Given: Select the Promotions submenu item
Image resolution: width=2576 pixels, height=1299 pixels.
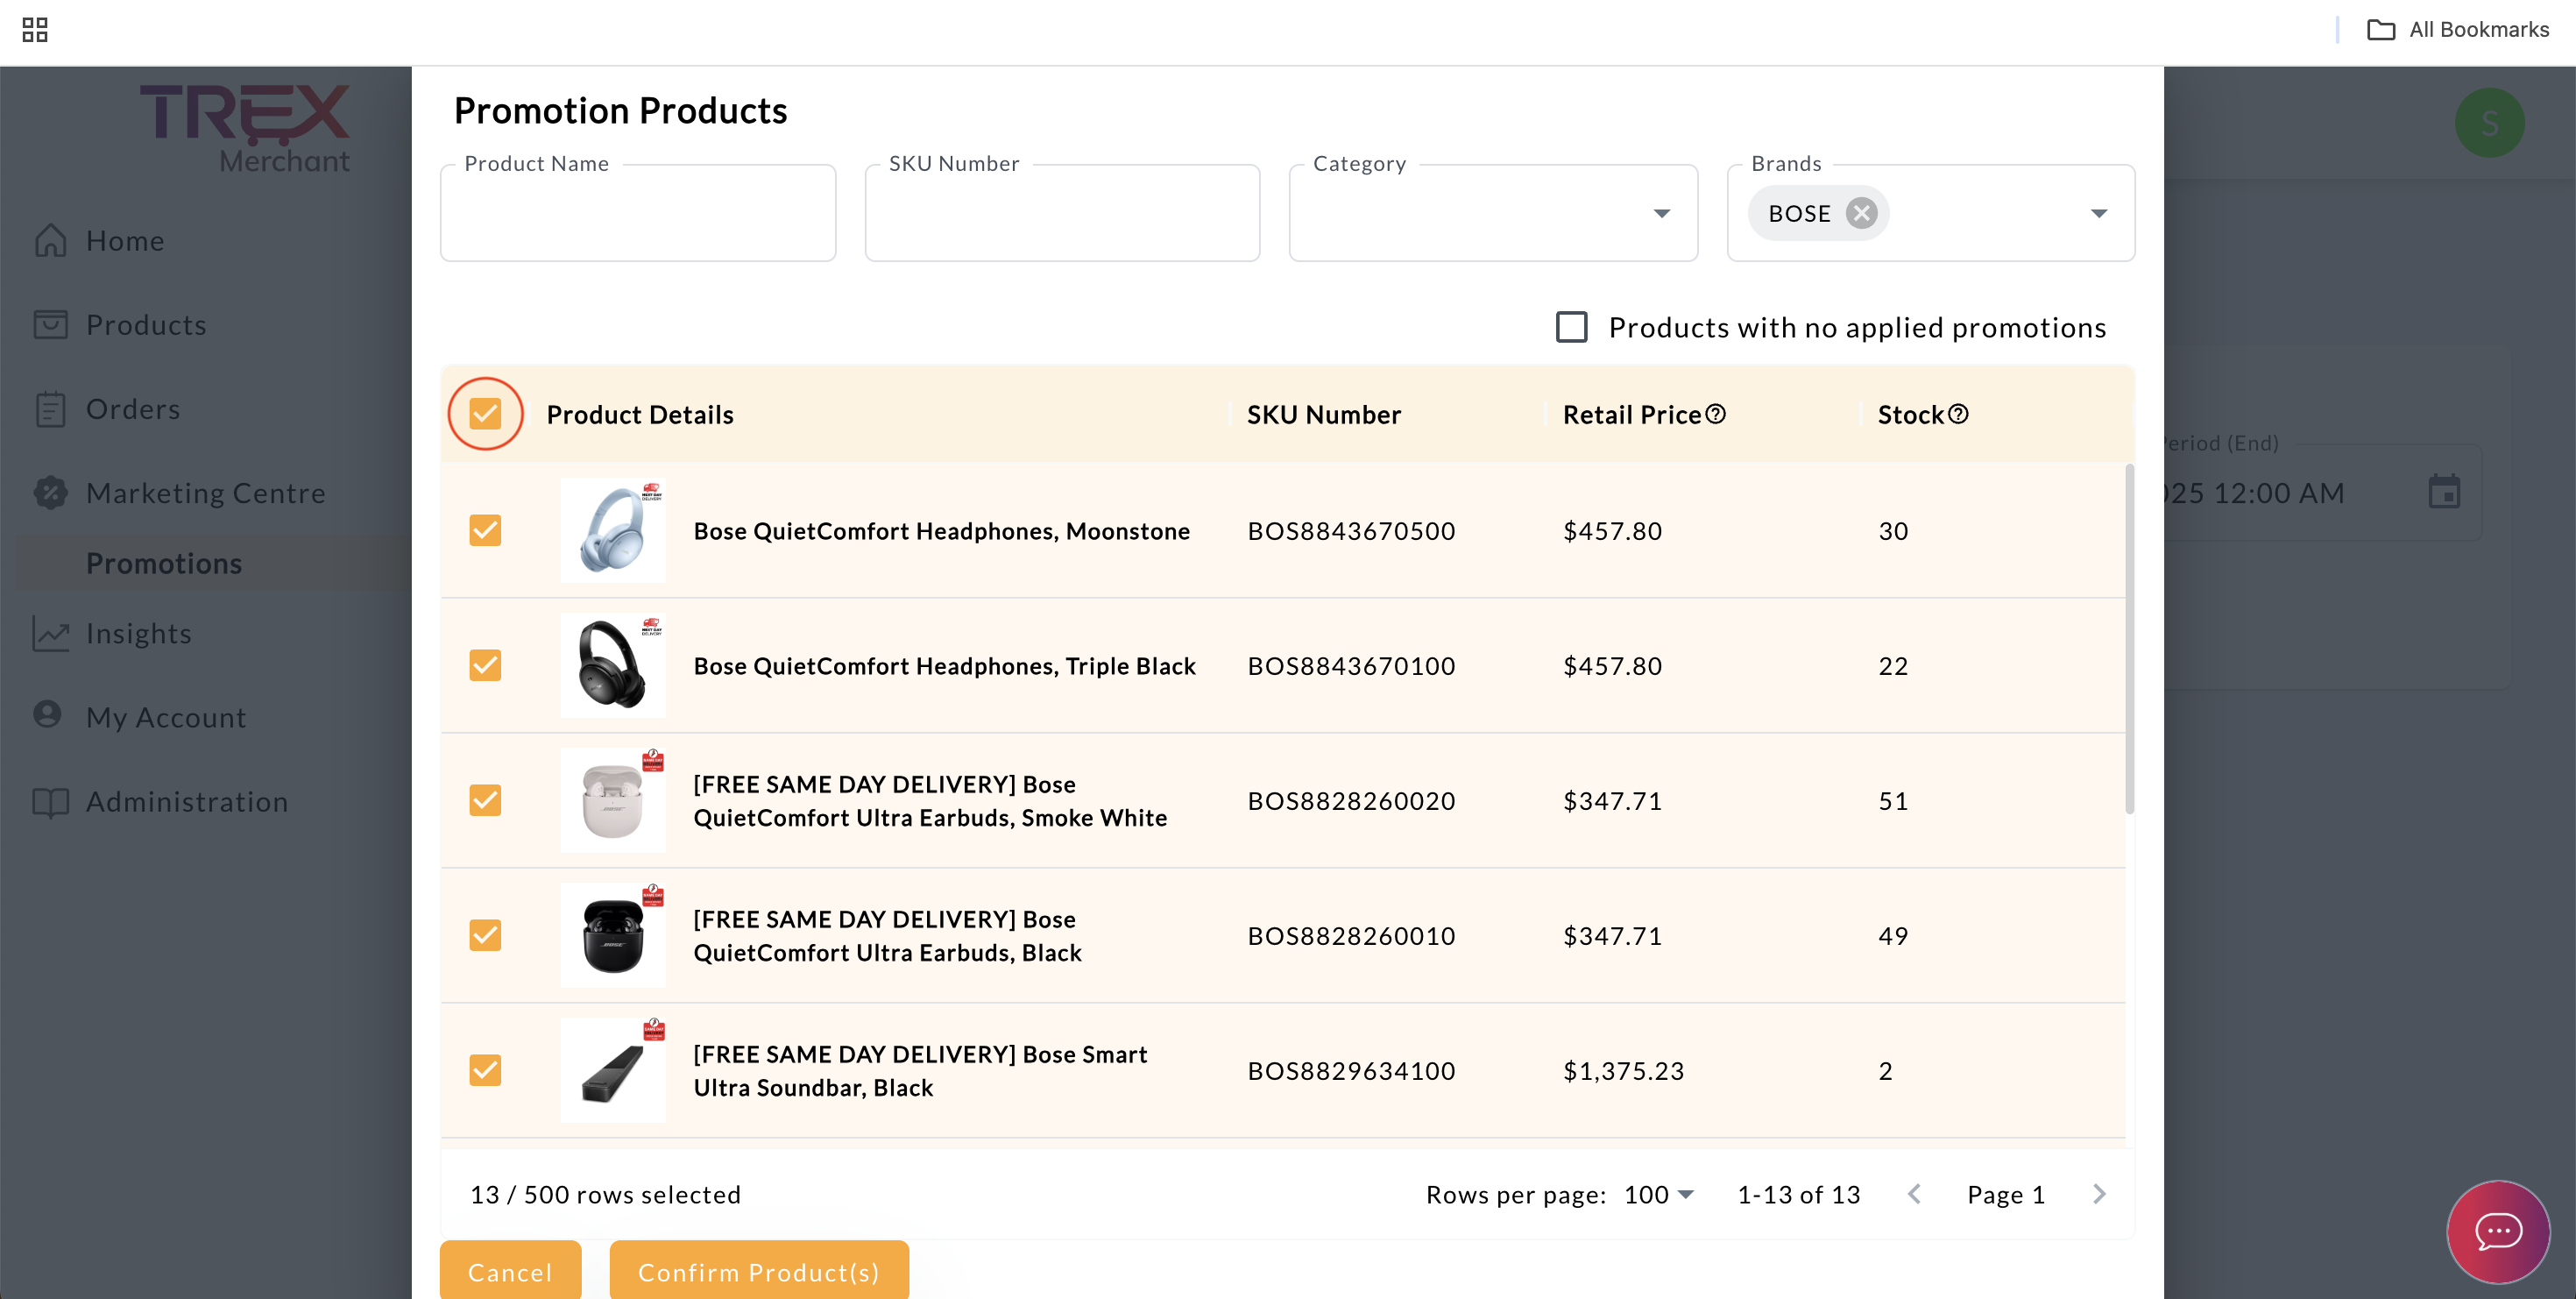Looking at the screenshot, I should pos(164,563).
